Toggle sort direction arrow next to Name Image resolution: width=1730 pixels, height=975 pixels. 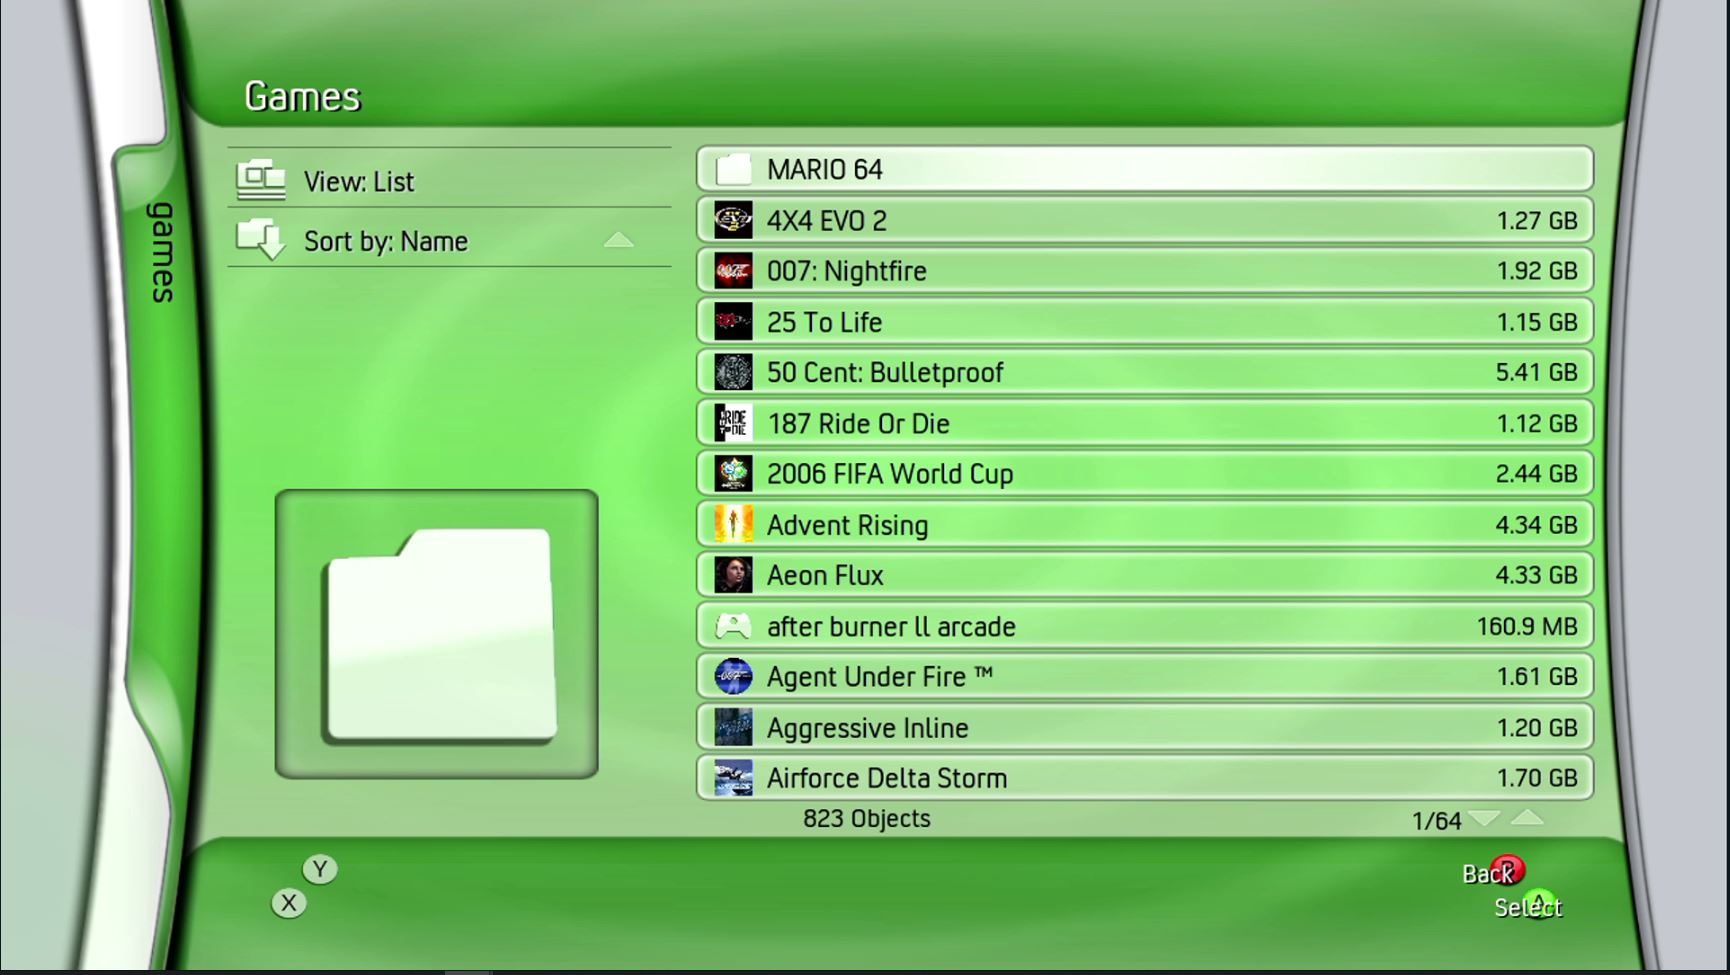click(x=619, y=240)
